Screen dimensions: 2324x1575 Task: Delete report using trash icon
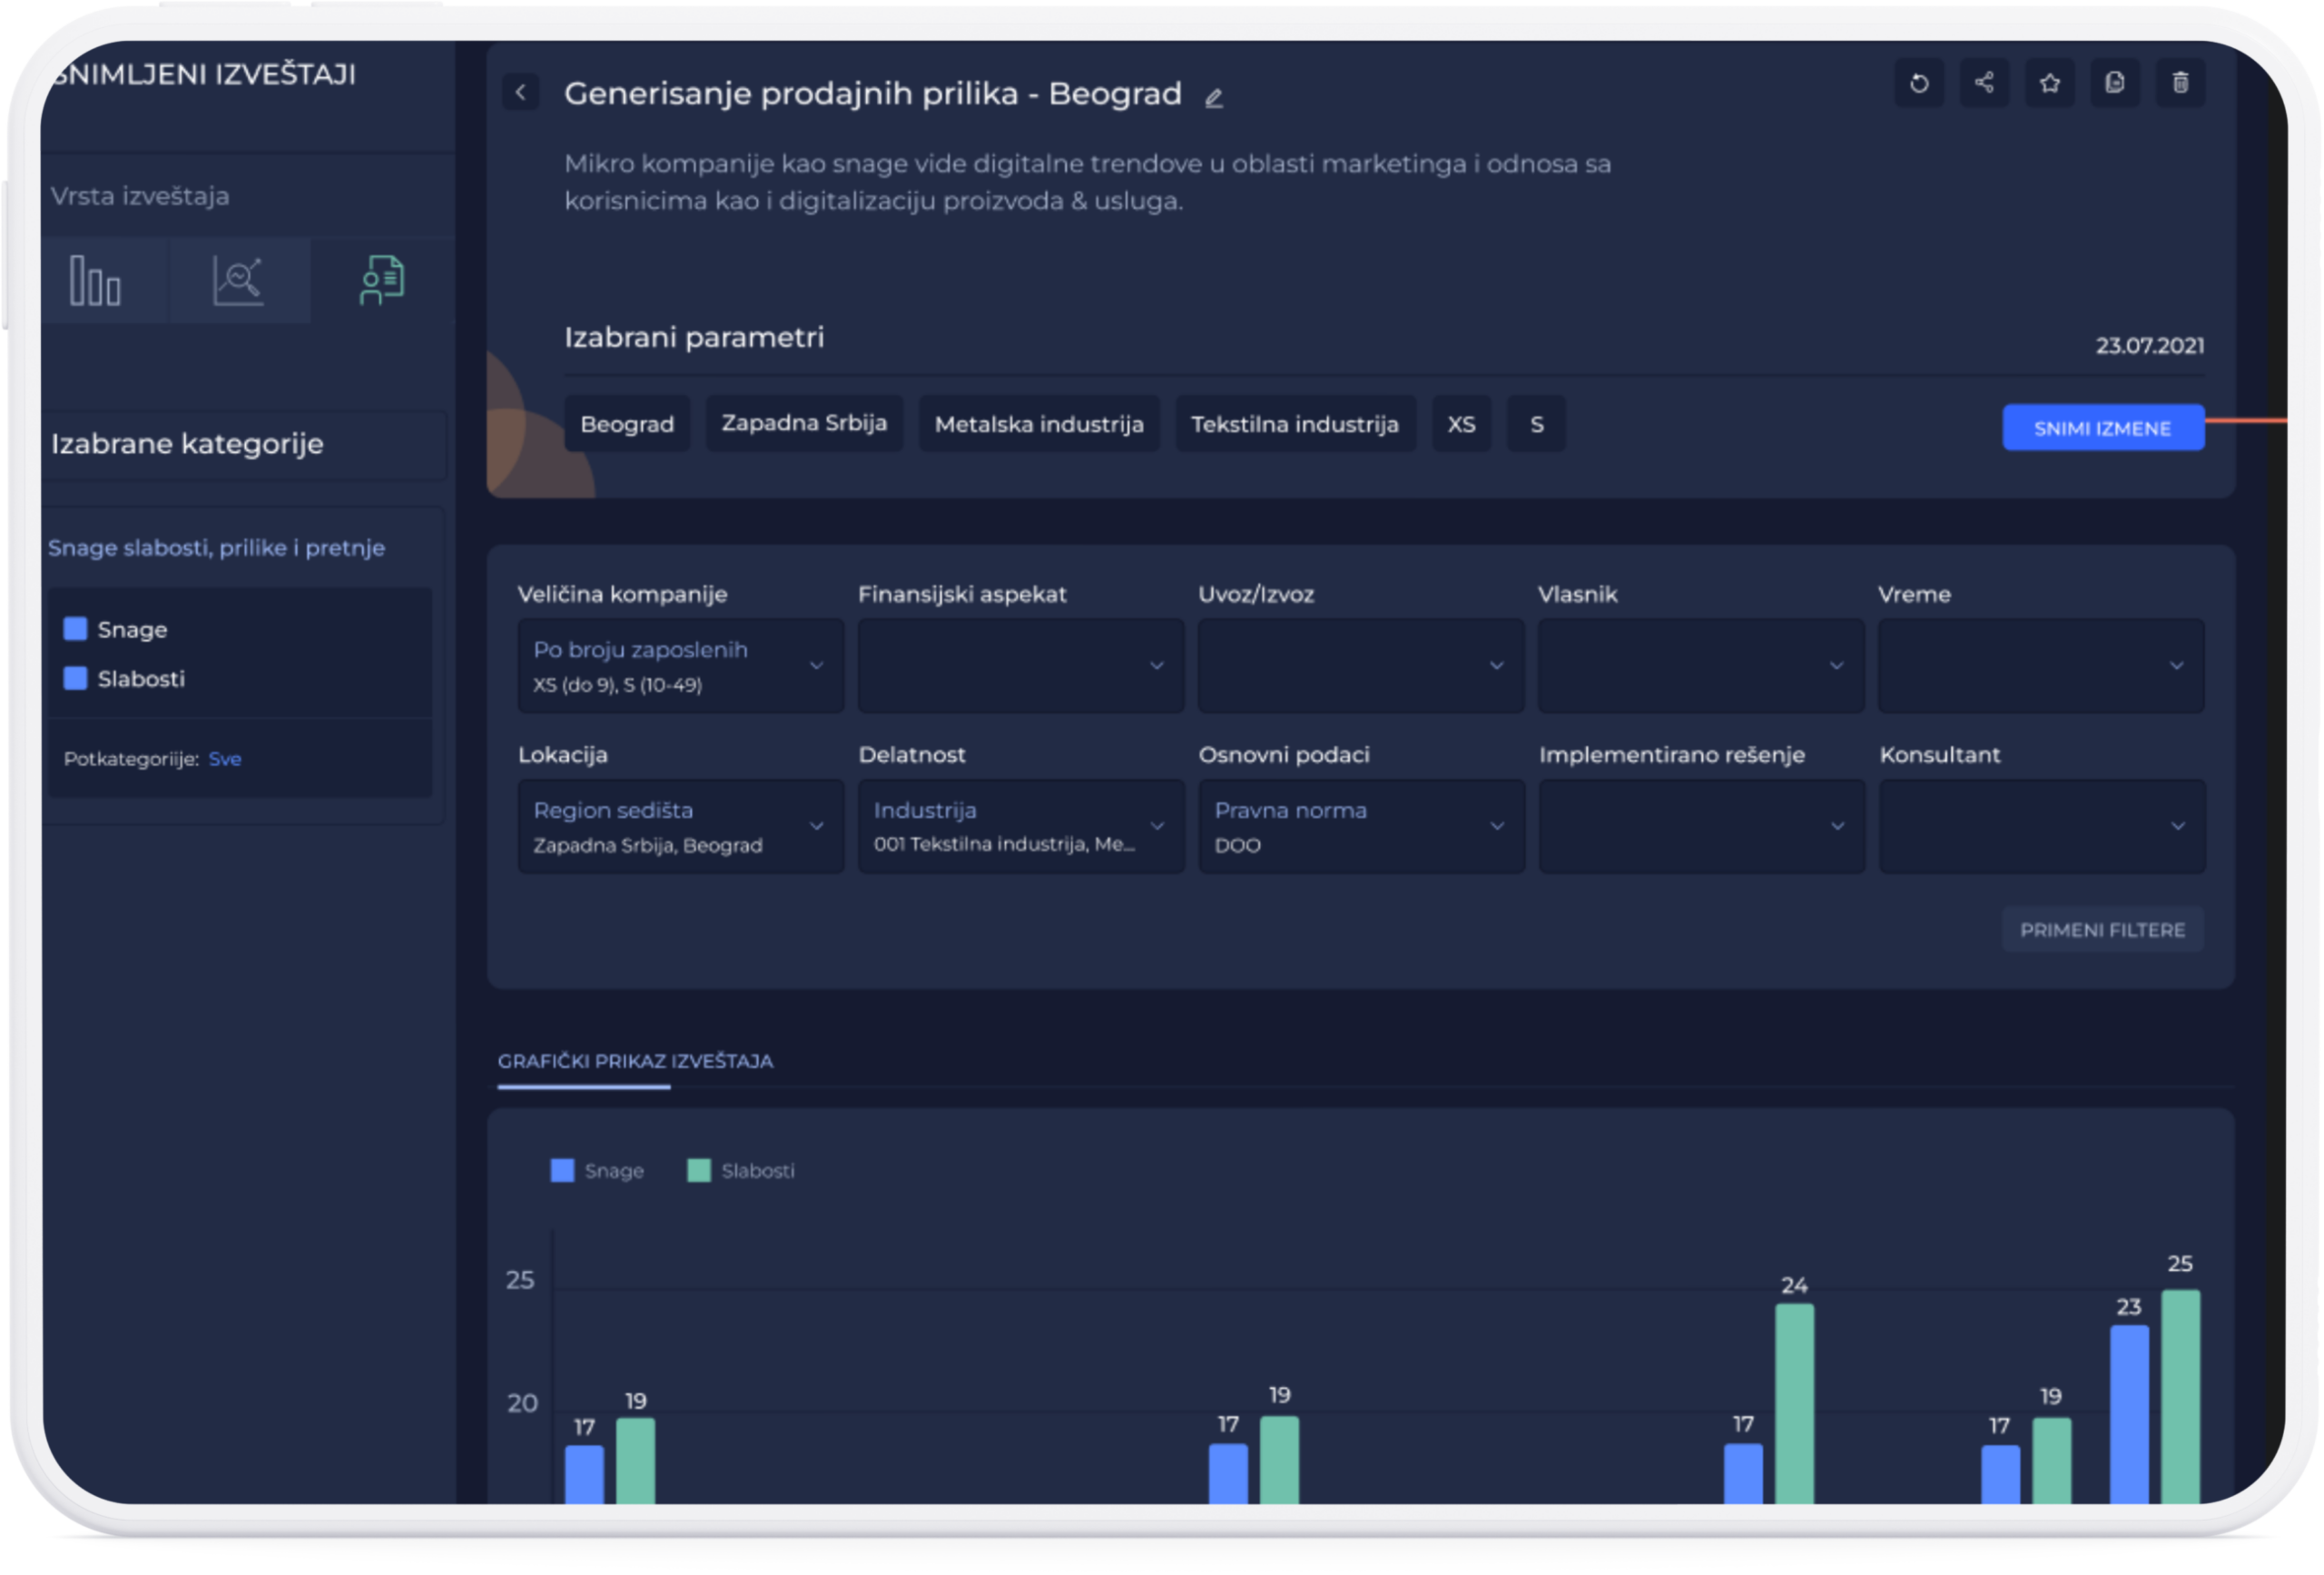pyautogui.click(x=2180, y=83)
